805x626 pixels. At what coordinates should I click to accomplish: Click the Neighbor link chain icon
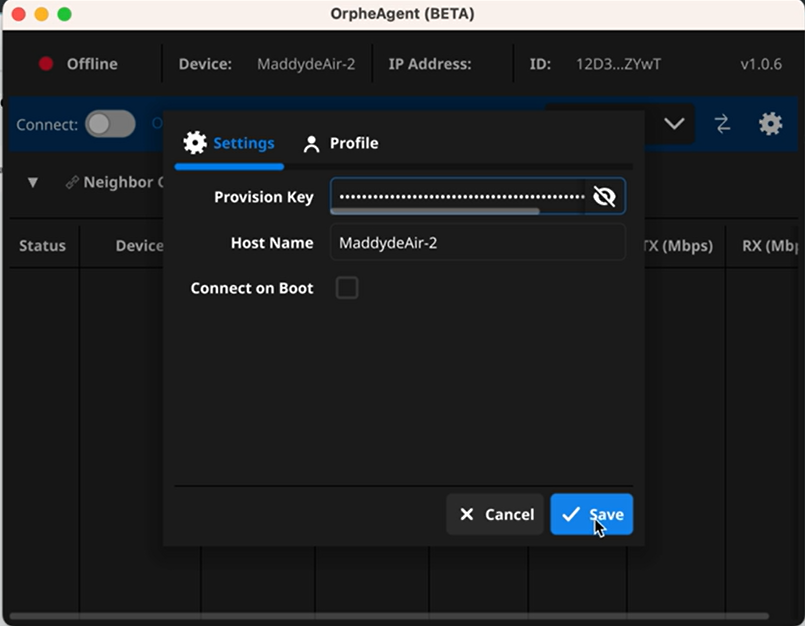(x=72, y=183)
